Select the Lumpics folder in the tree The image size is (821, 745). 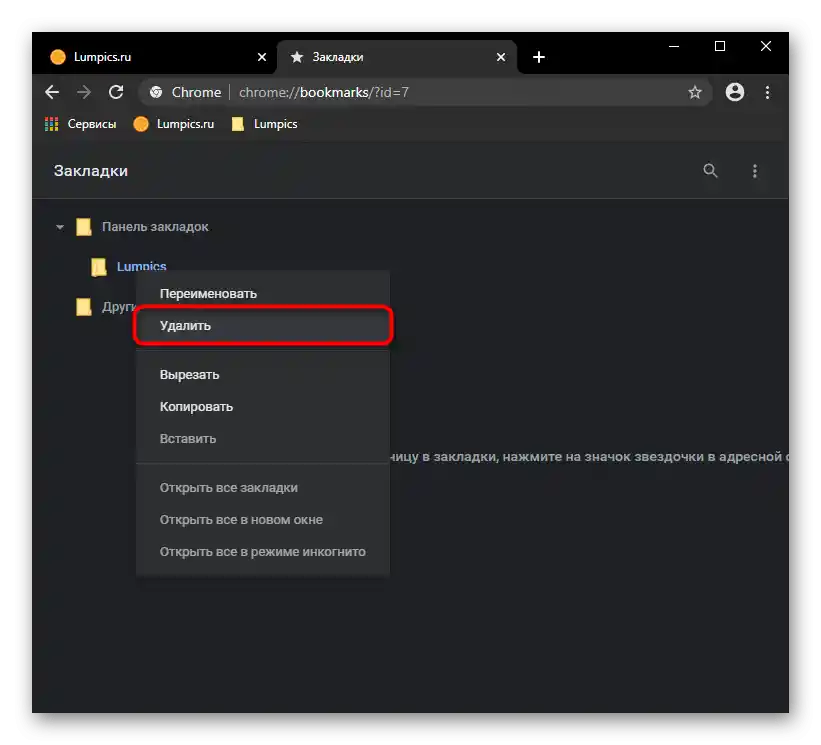(x=129, y=266)
